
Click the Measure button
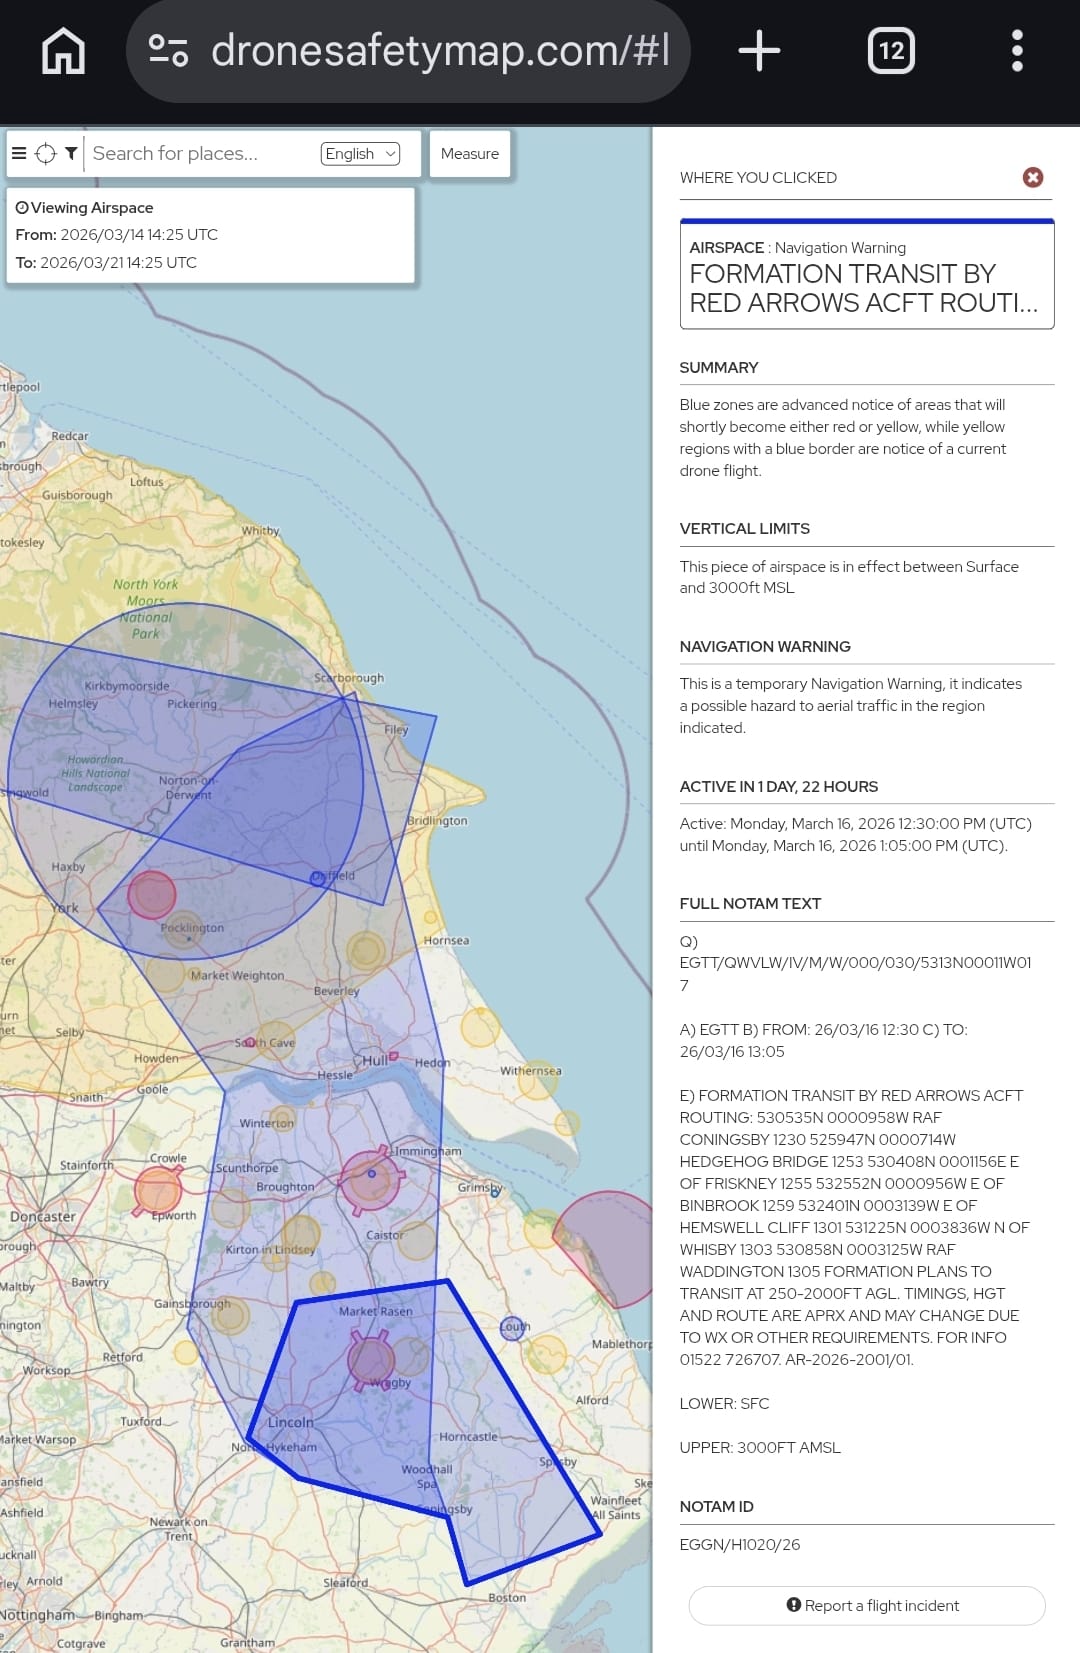point(470,153)
